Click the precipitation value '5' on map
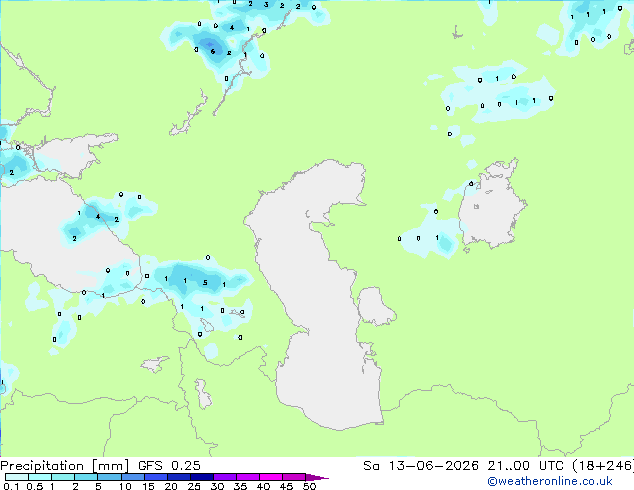634x490 pixels. [205, 283]
